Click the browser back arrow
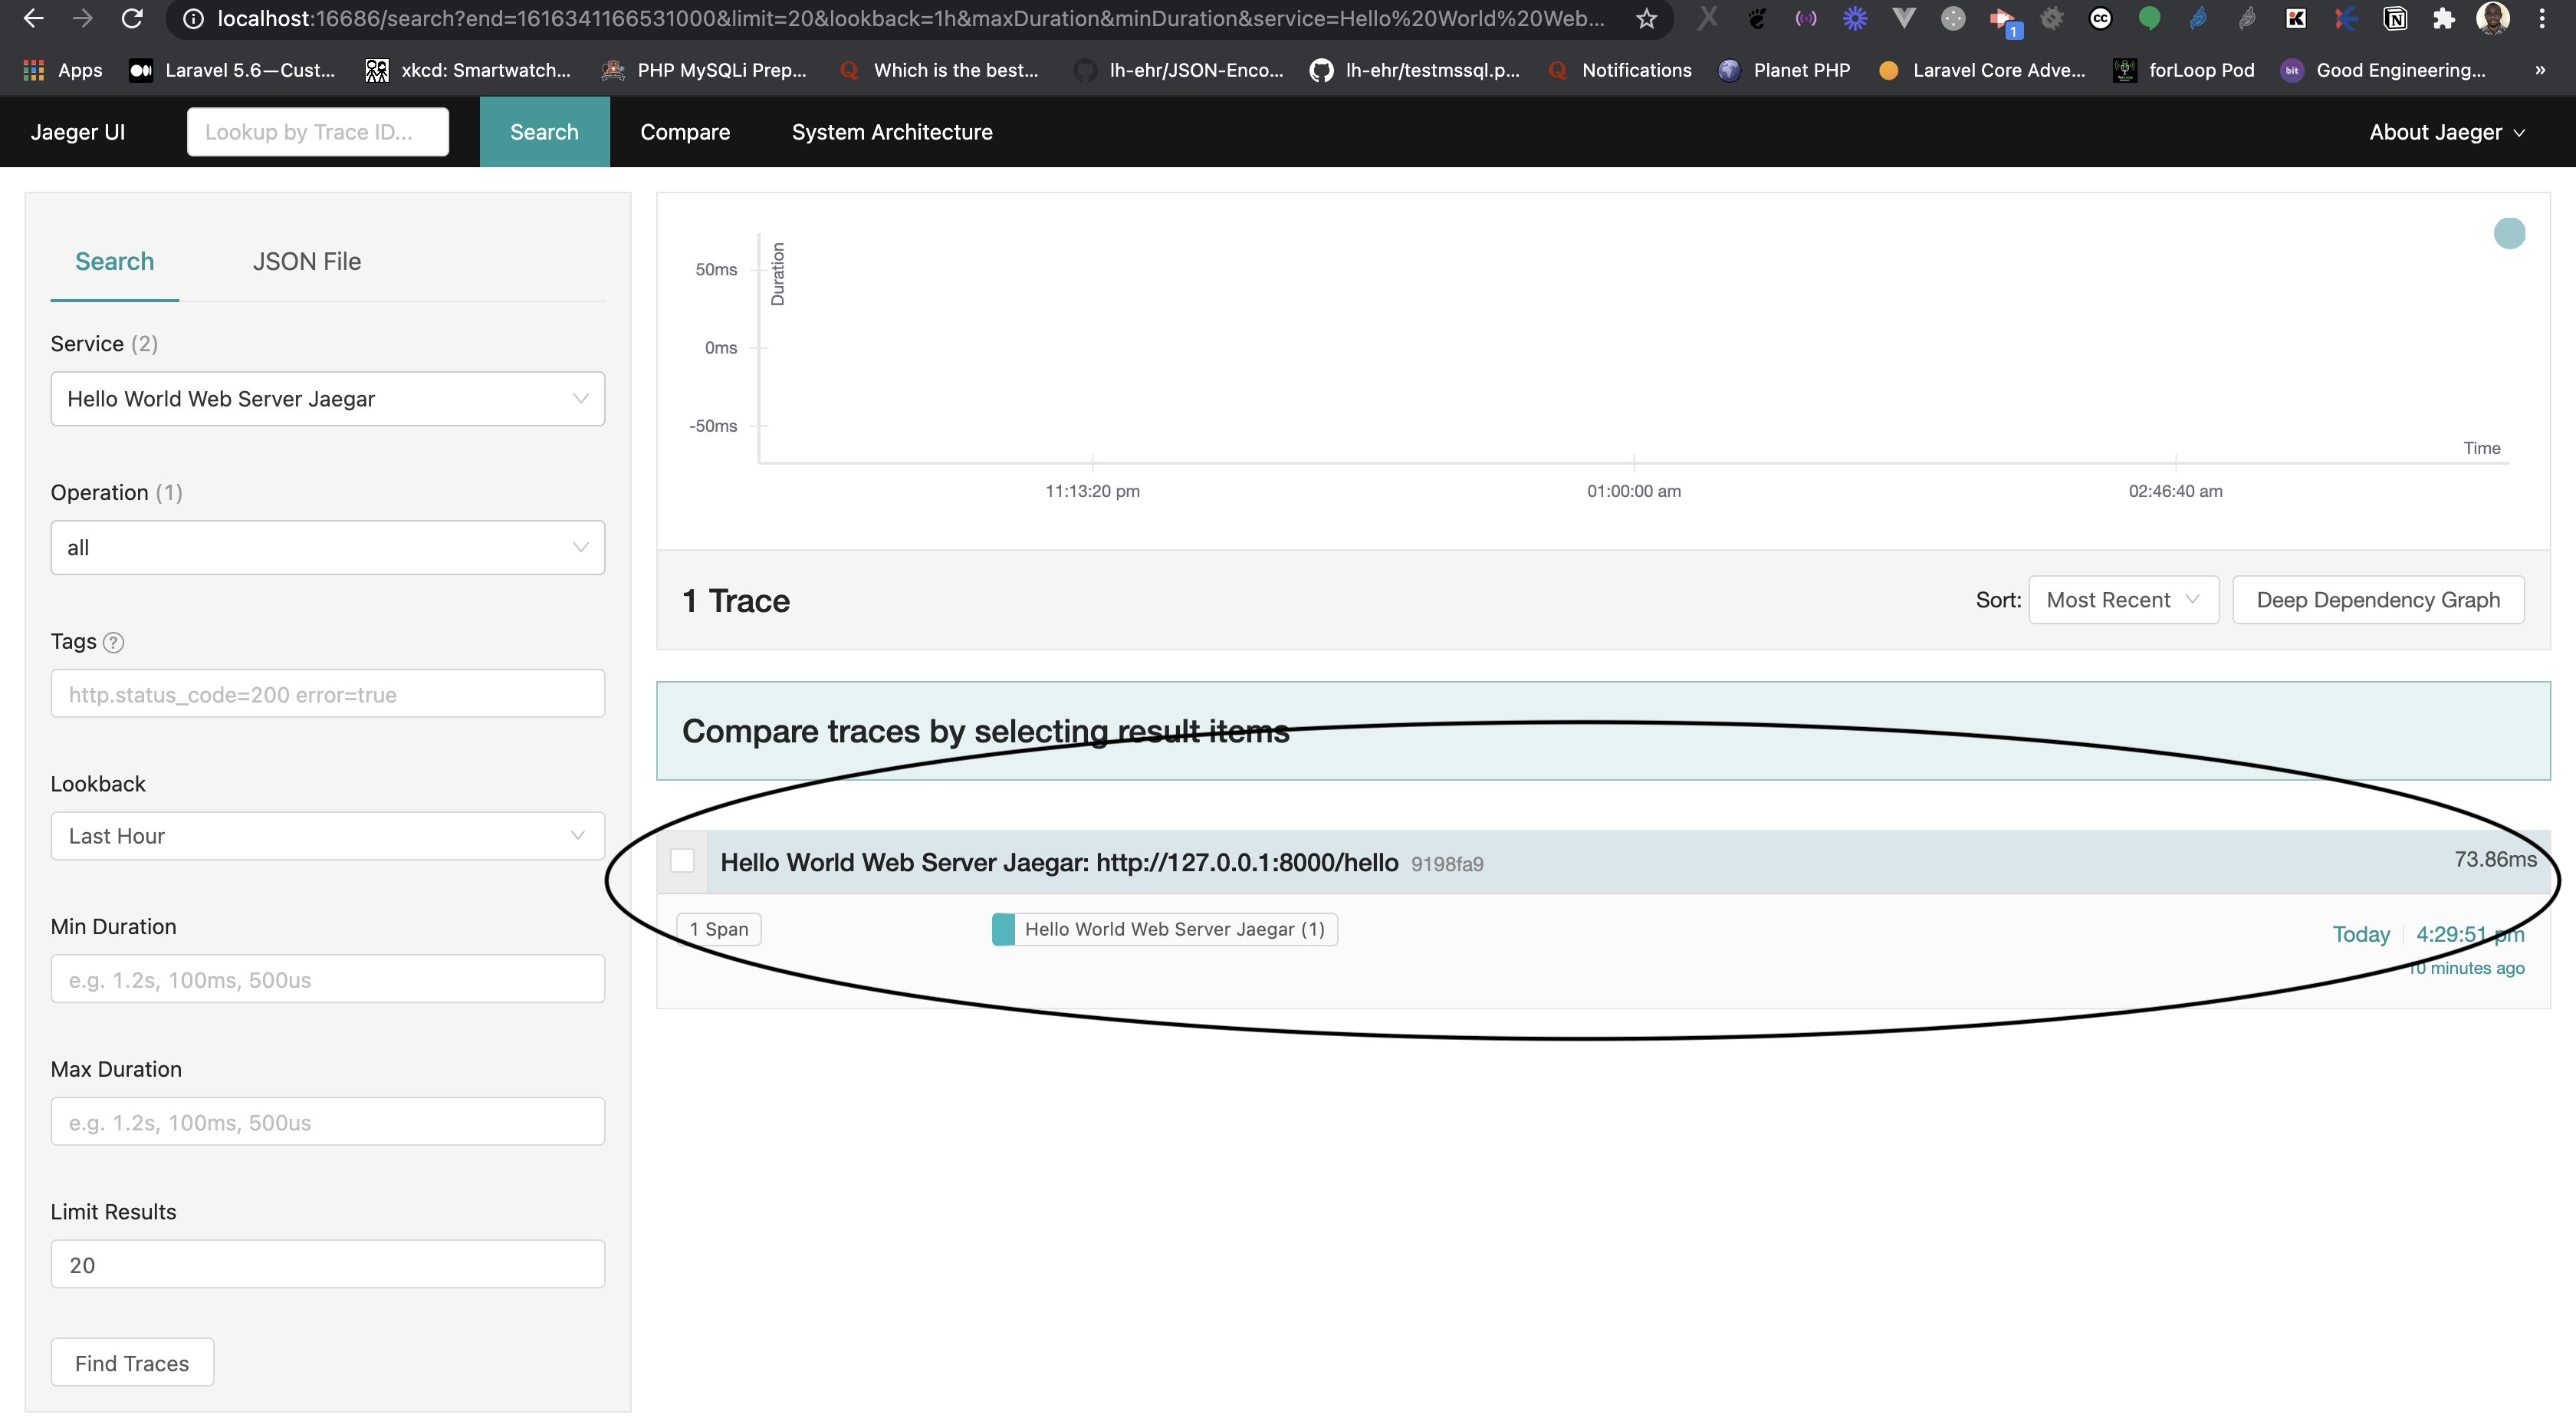Image resolution: width=2576 pixels, height=1428 pixels. pyautogui.click(x=34, y=18)
